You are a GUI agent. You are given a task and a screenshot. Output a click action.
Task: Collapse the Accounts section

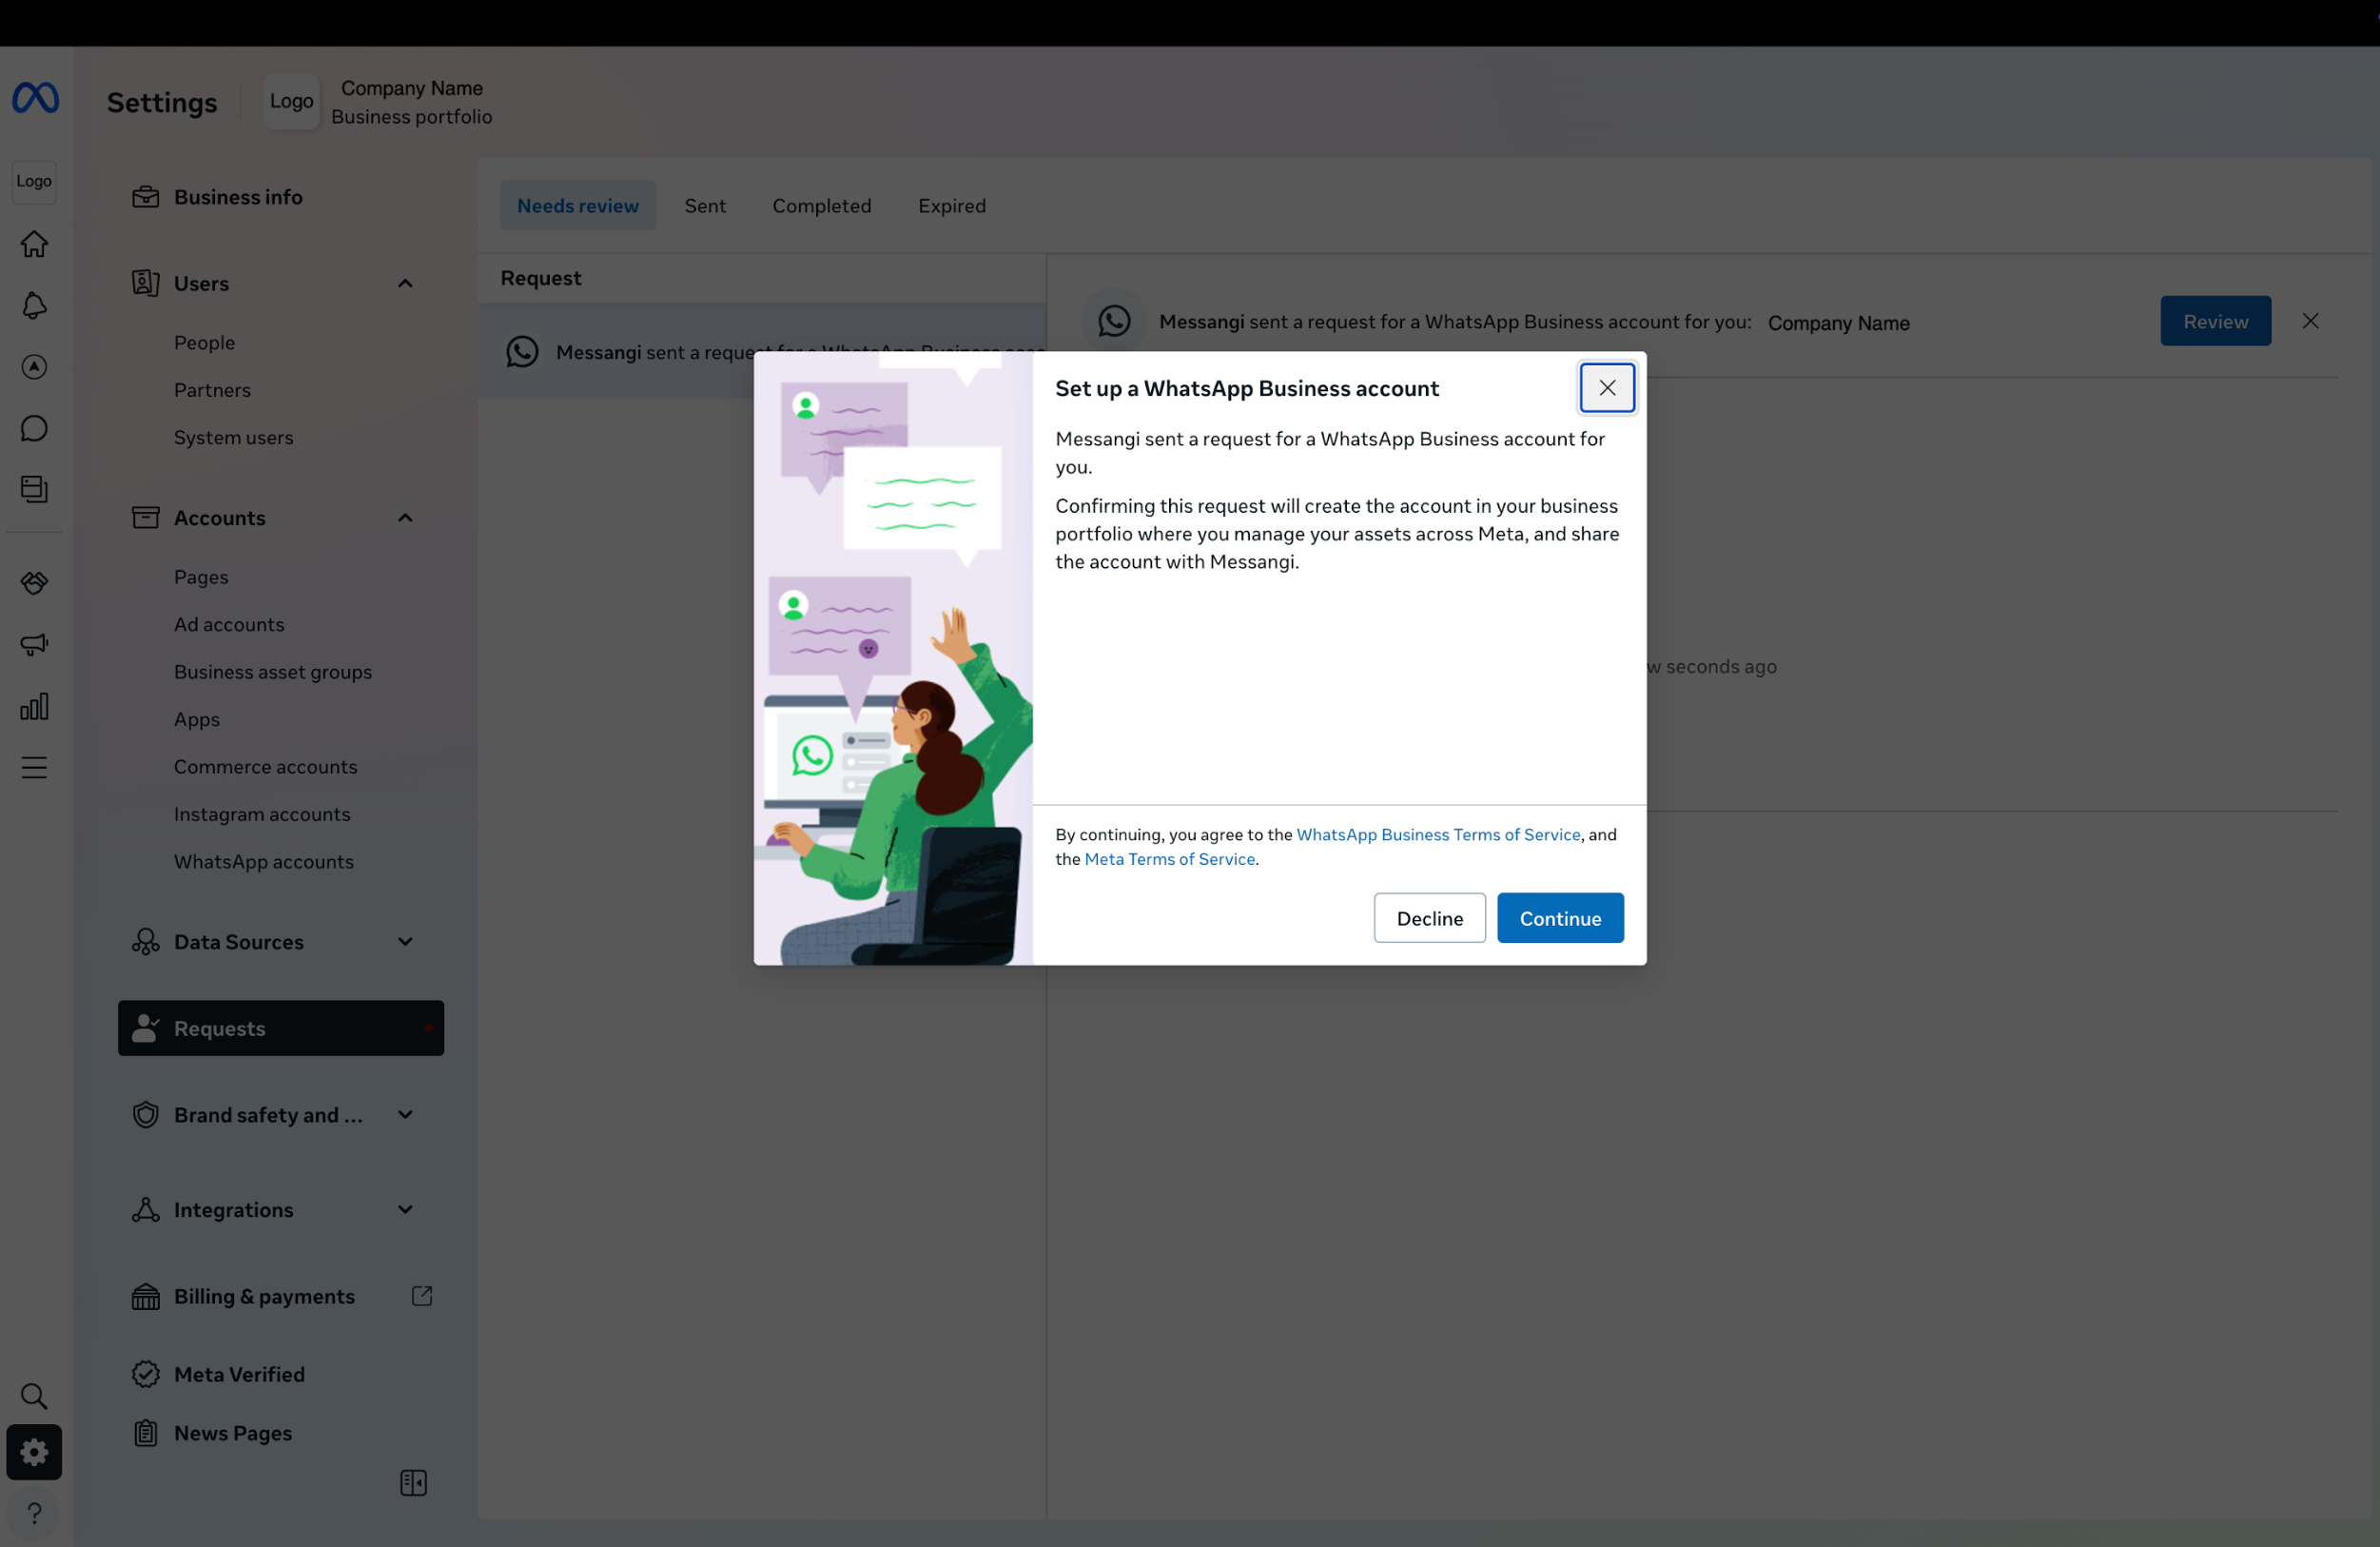pyautogui.click(x=405, y=518)
